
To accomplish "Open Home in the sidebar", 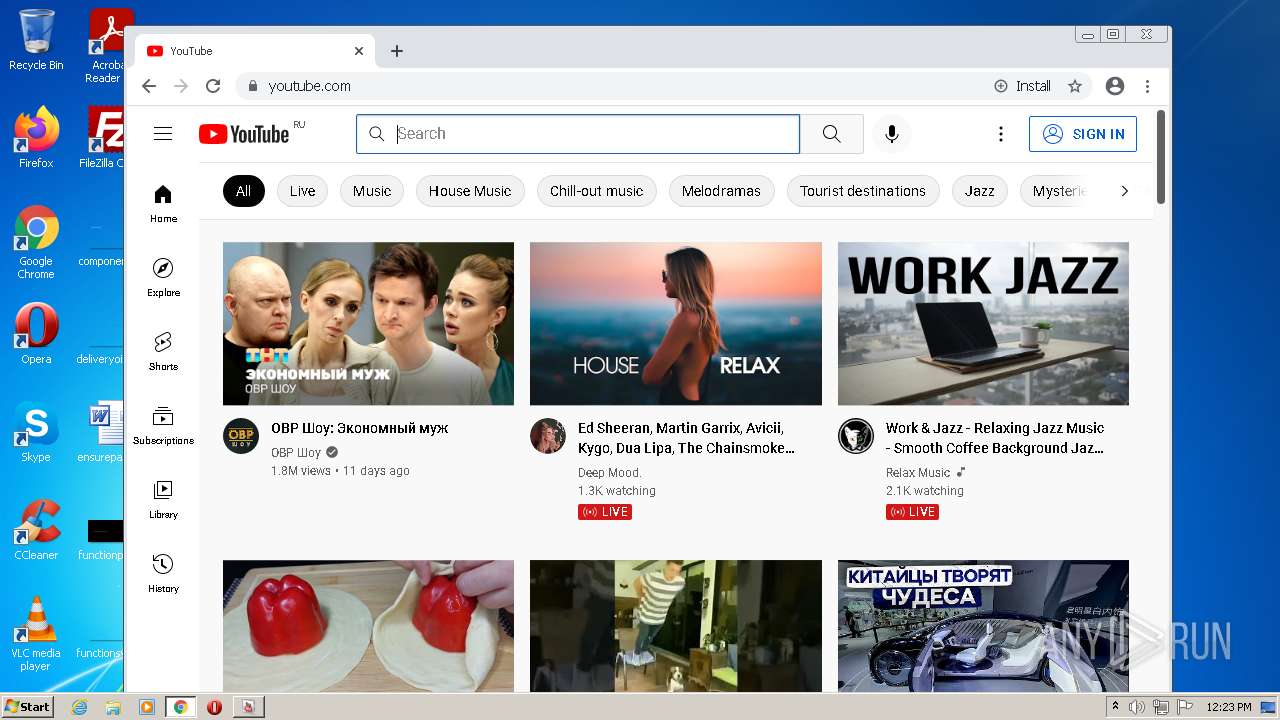I will [x=163, y=203].
